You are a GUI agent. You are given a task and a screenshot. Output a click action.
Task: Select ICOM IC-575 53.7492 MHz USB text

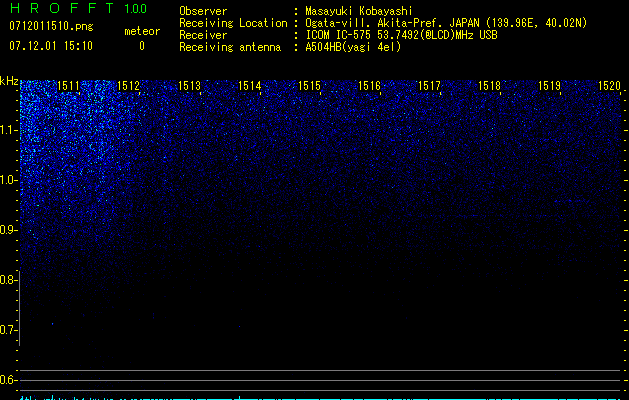tap(401, 35)
